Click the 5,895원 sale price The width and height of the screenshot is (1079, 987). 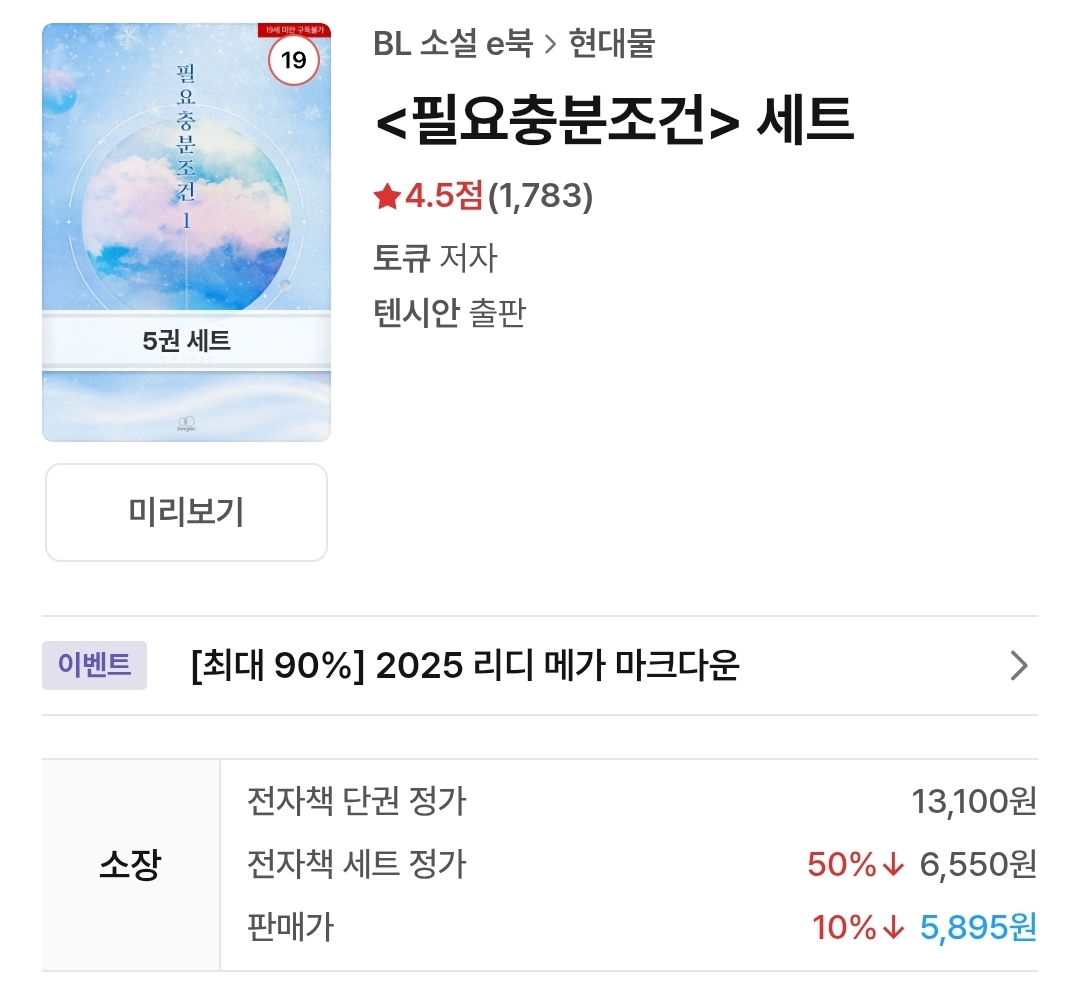978,928
